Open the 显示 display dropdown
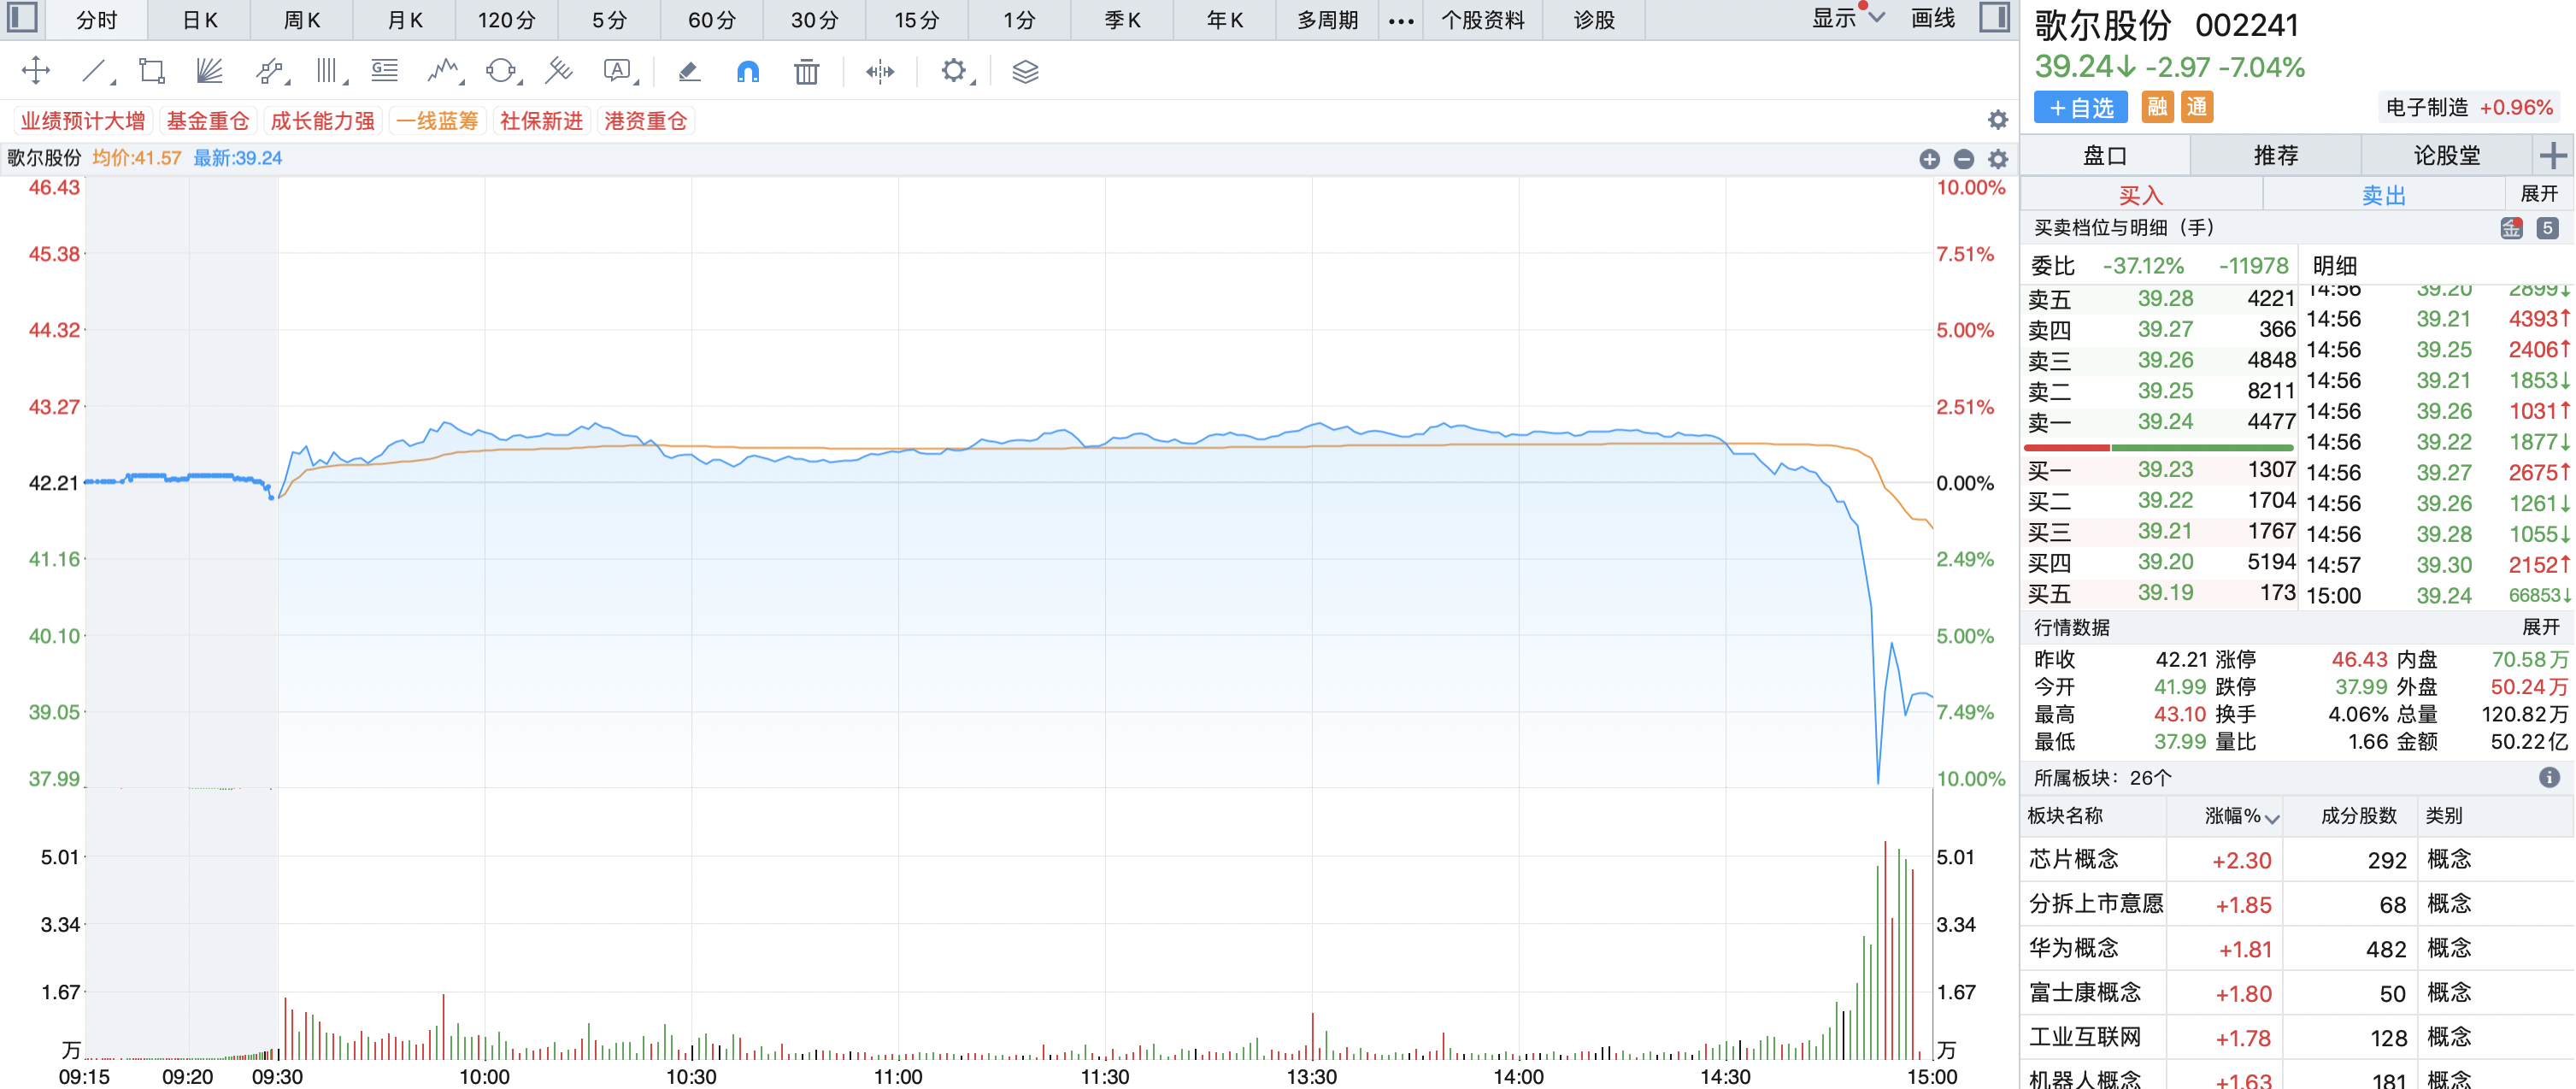The image size is (2576, 1089). click(x=1848, y=18)
